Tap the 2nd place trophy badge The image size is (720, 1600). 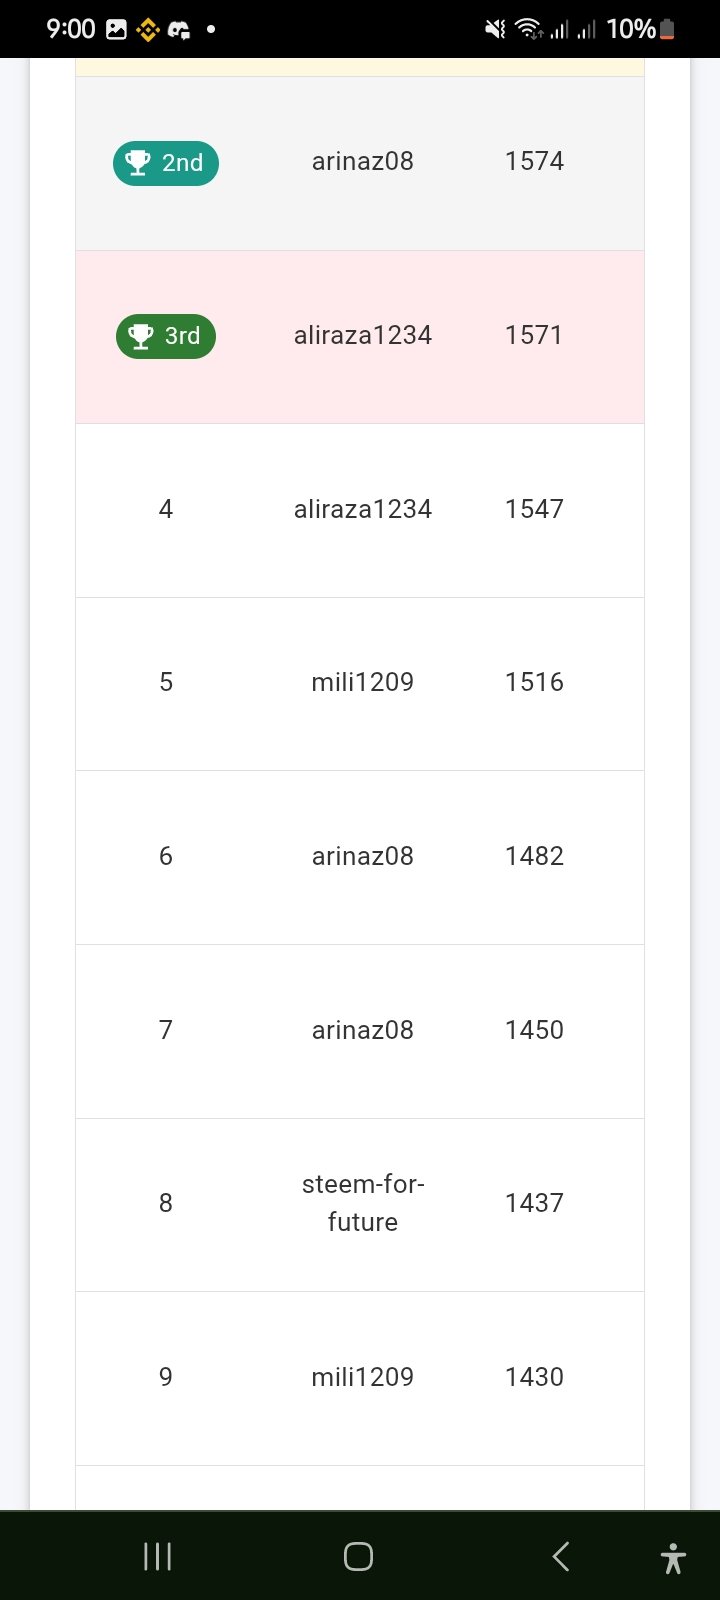click(x=166, y=163)
